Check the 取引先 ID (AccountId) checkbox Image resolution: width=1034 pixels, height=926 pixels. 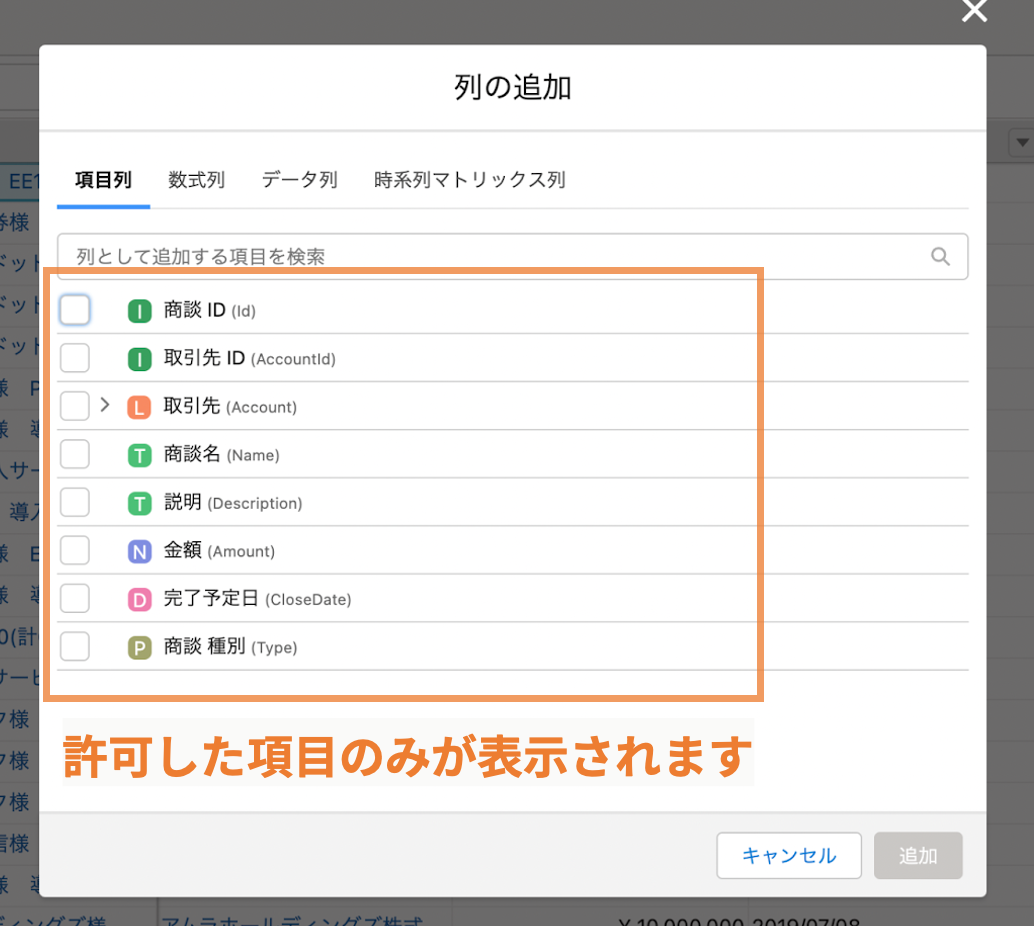pos(75,358)
